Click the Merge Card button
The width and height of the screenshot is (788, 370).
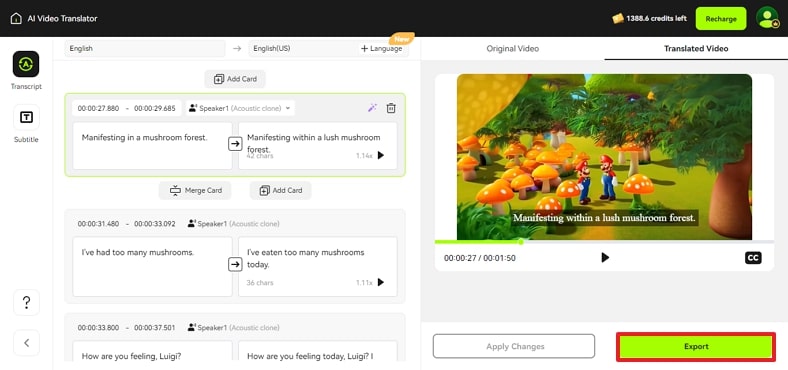(x=195, y=191)
